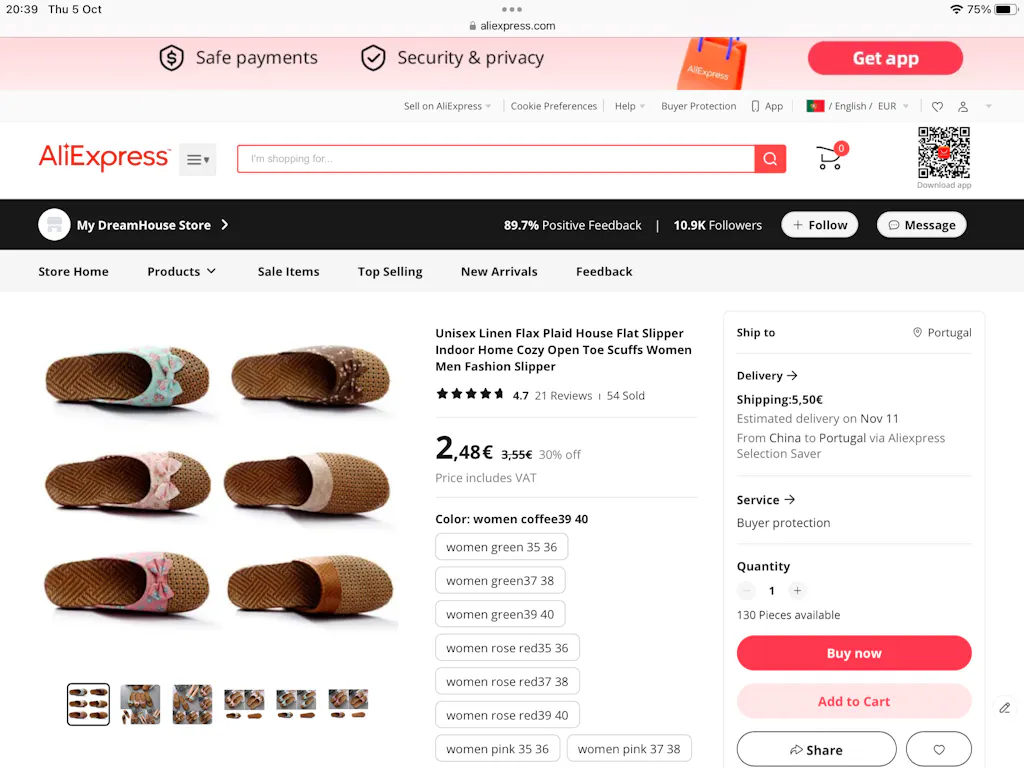Screen dimensions: 1024x768
Task: Expand the Products dropdown menu
Action: [182, 271]
